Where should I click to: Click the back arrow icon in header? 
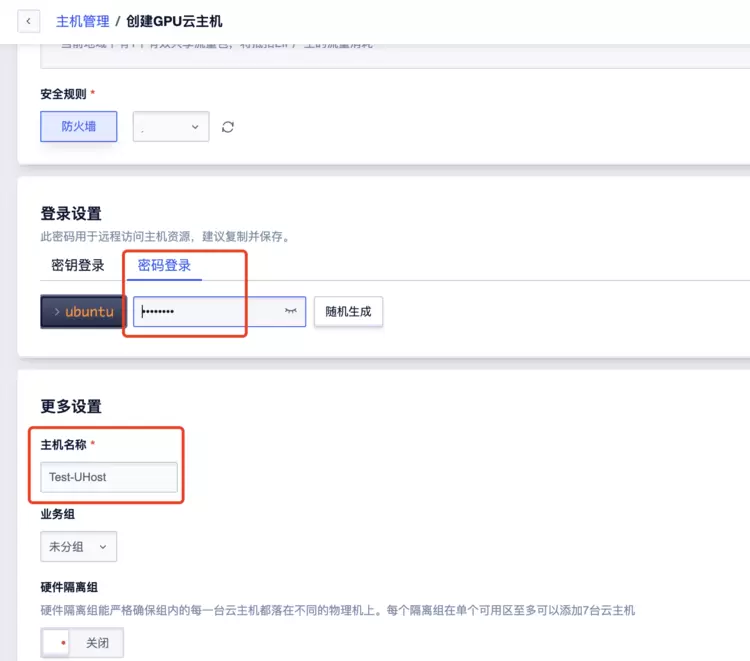click(x=28, y=21)
